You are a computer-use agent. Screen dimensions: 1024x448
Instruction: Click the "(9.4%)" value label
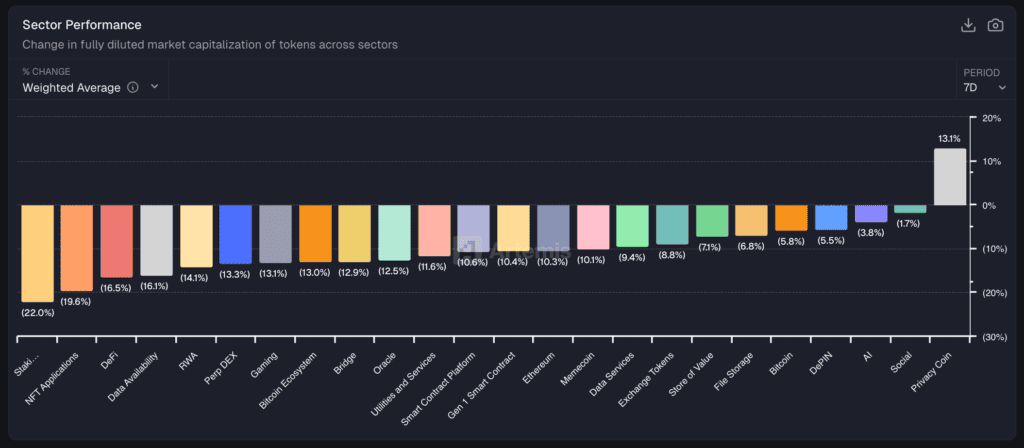[x=632, y=257]
